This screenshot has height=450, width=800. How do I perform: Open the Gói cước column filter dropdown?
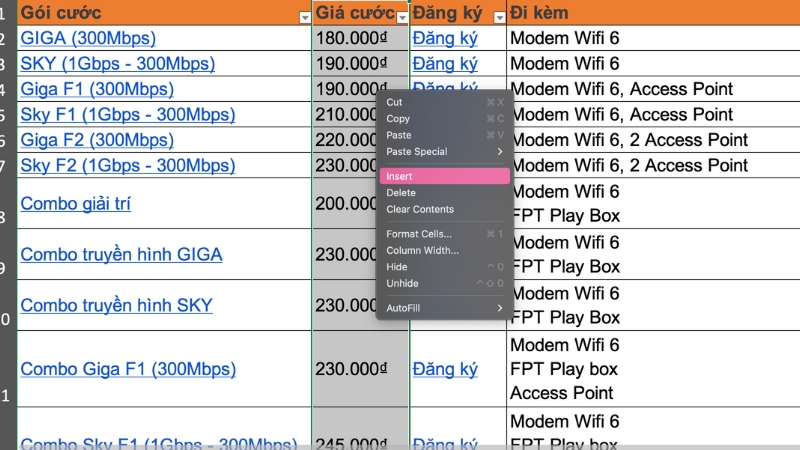[305, 17]
